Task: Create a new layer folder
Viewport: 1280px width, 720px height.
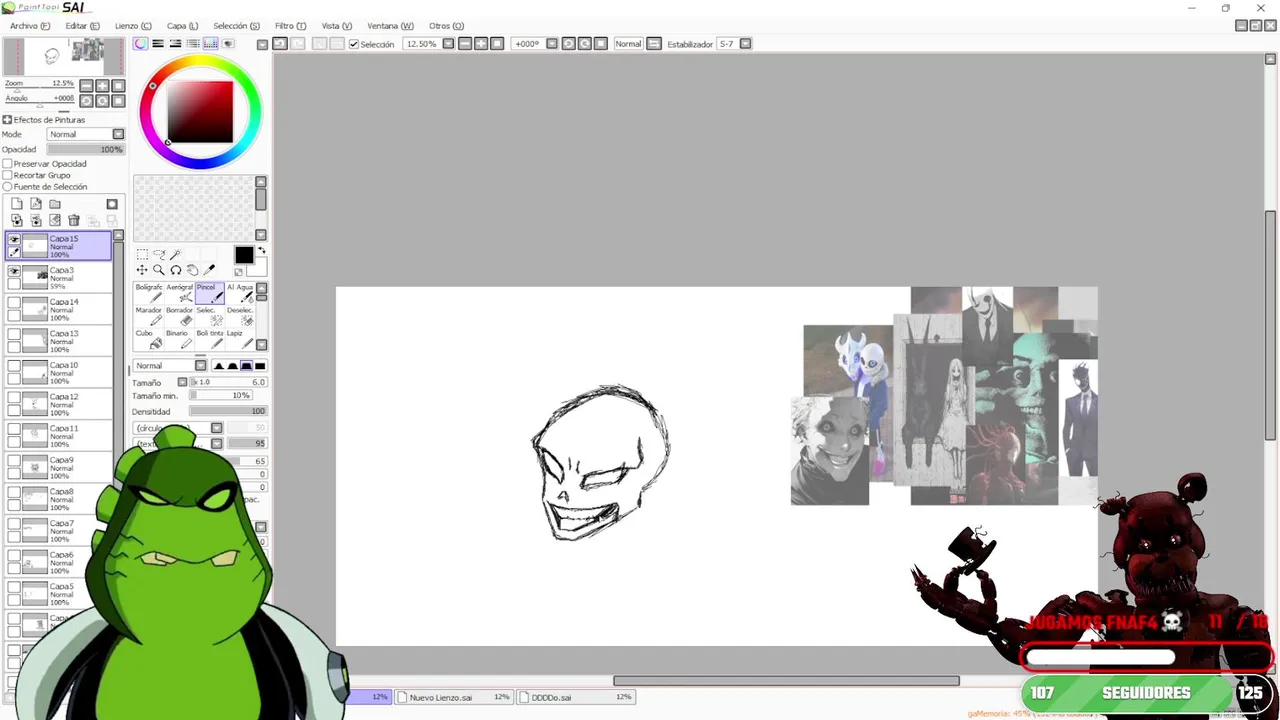Action: click(55, 204)
